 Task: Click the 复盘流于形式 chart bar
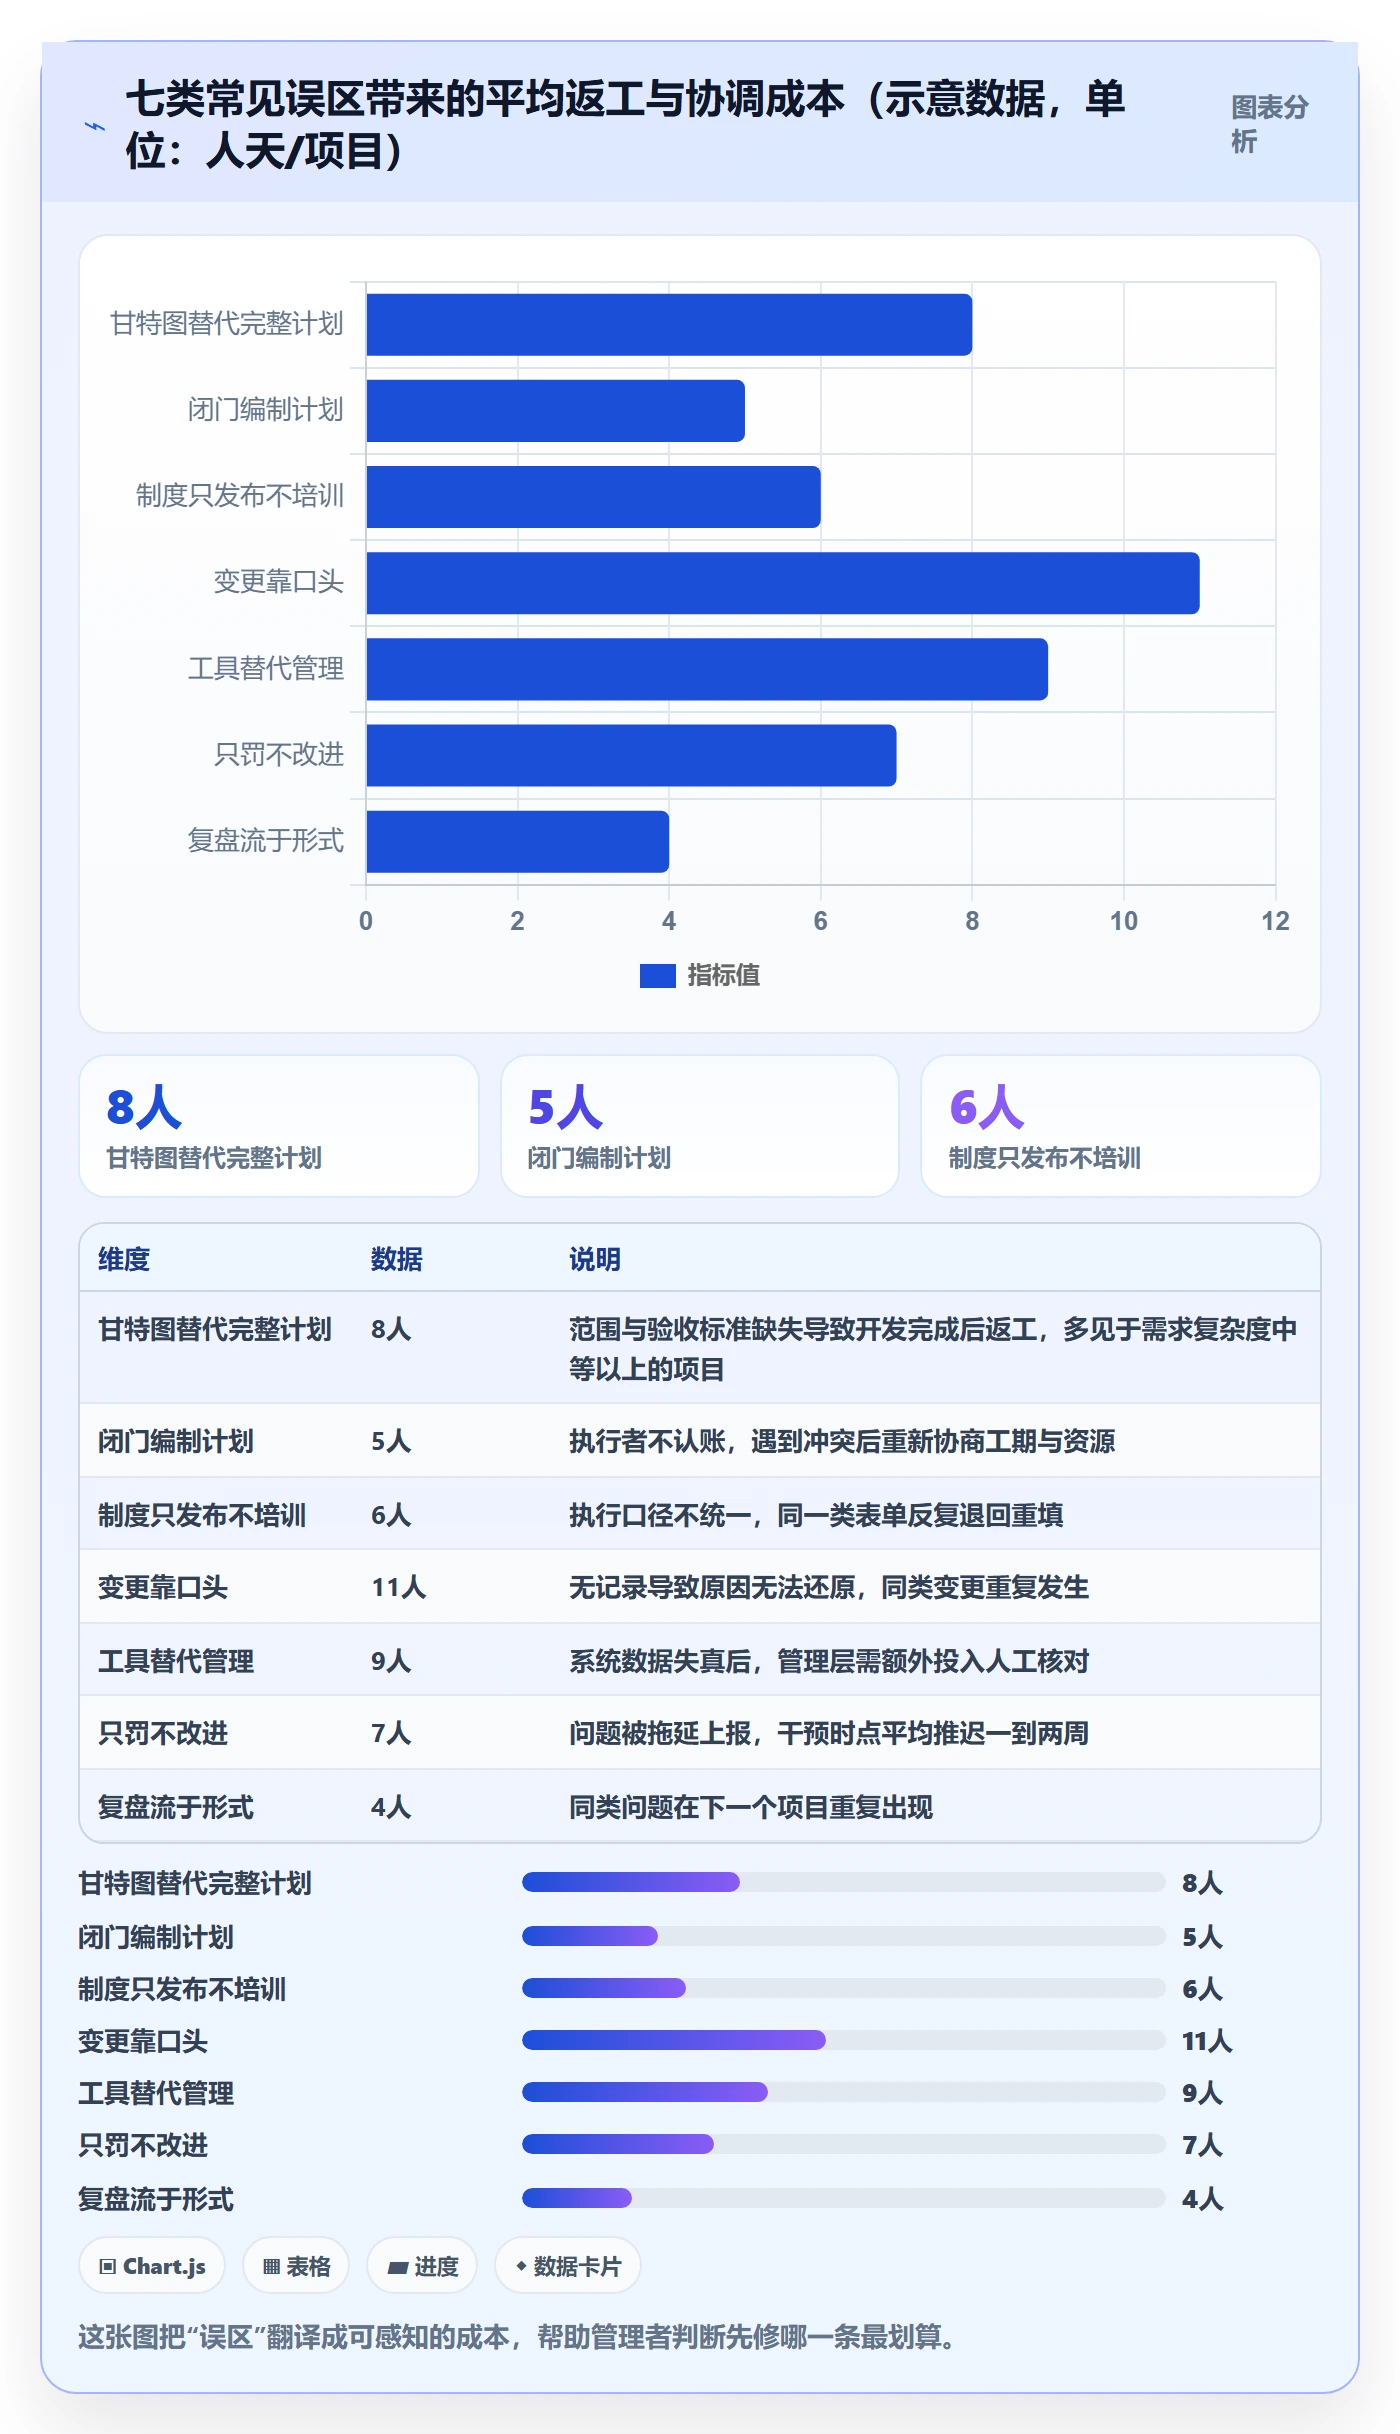click(x=517, y=841)
